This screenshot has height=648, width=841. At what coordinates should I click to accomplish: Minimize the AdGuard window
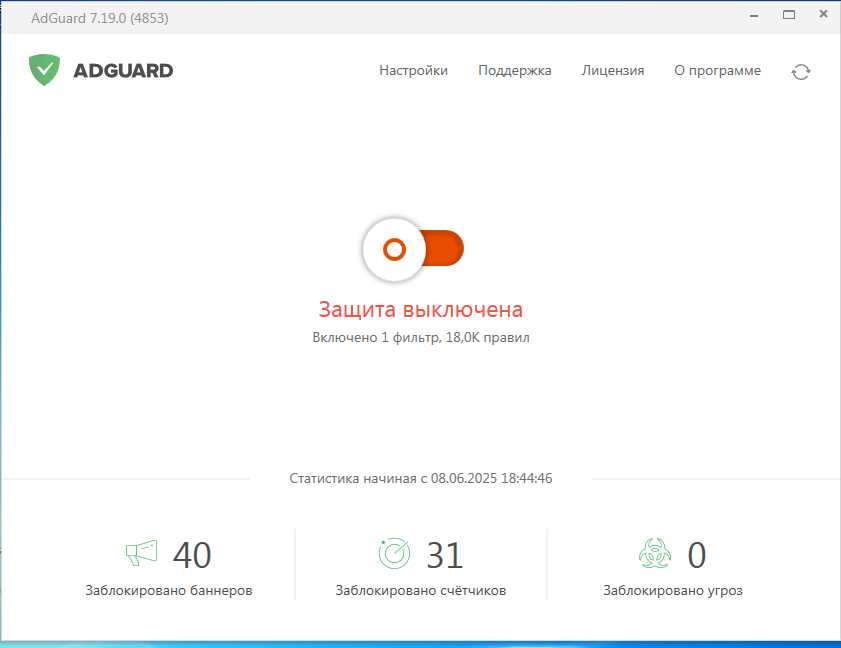pos(754,16)
